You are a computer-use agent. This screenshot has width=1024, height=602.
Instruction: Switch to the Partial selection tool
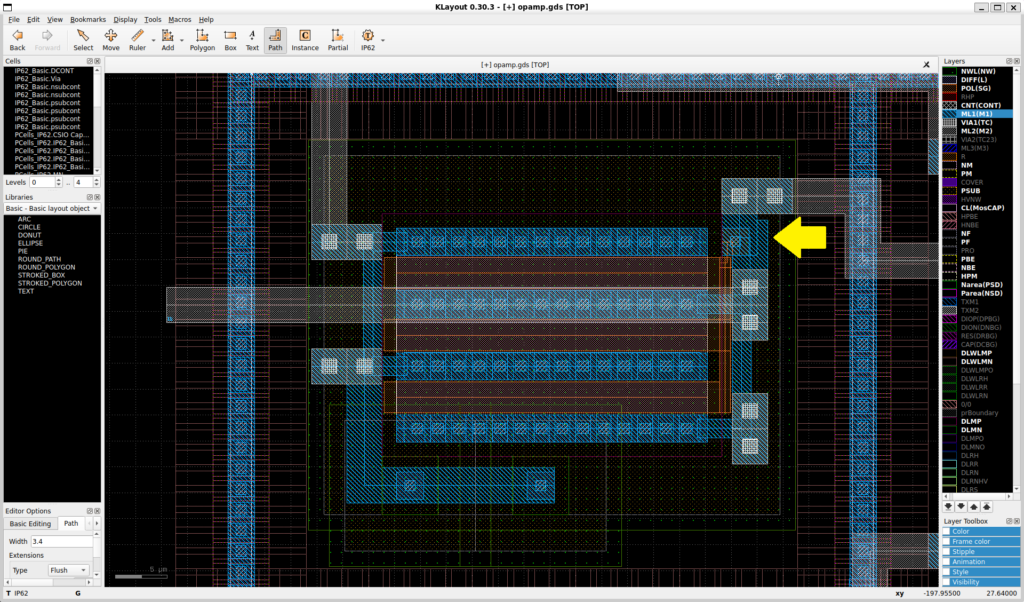click(338, 39)
